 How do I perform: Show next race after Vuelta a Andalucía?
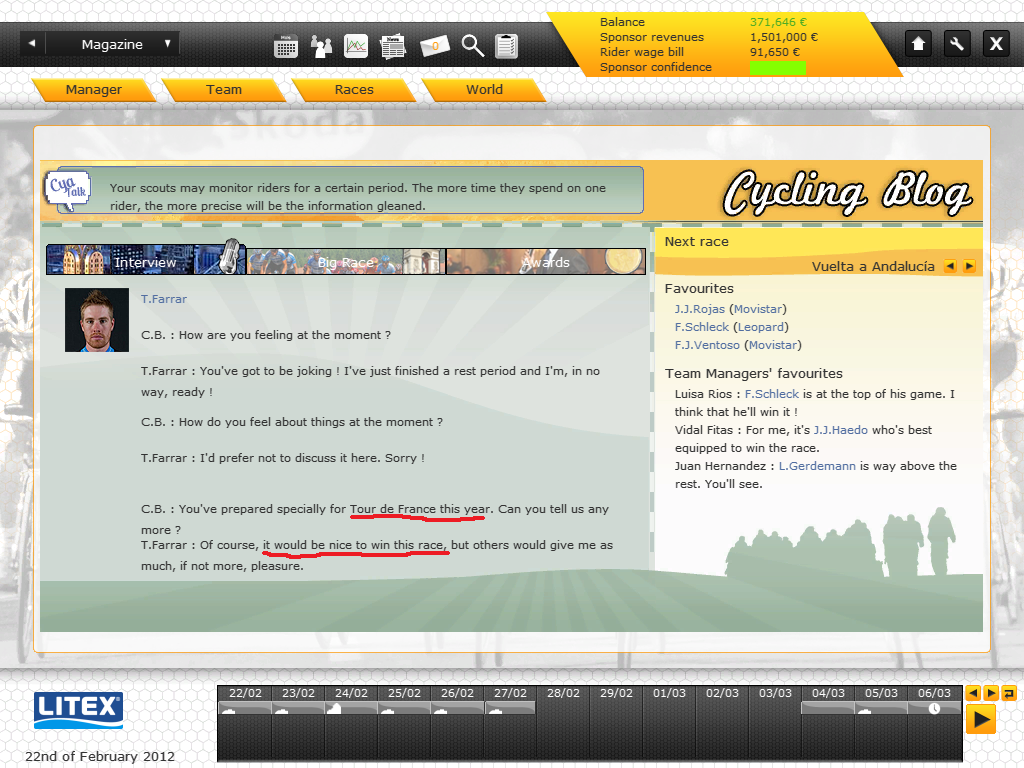(x=968, y=267)
